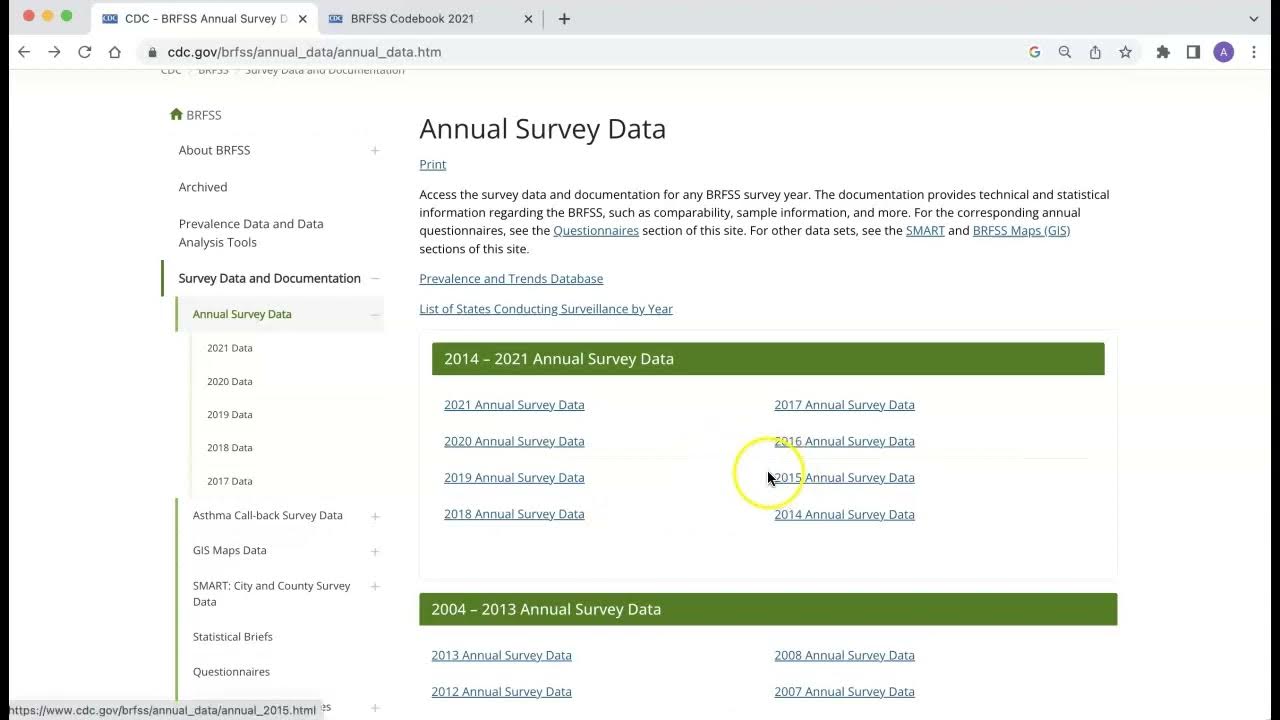This screenshot has height=720, width=1280.
Task: Open the 2021 Annual Survey Data link
Action: click(514, 405)
